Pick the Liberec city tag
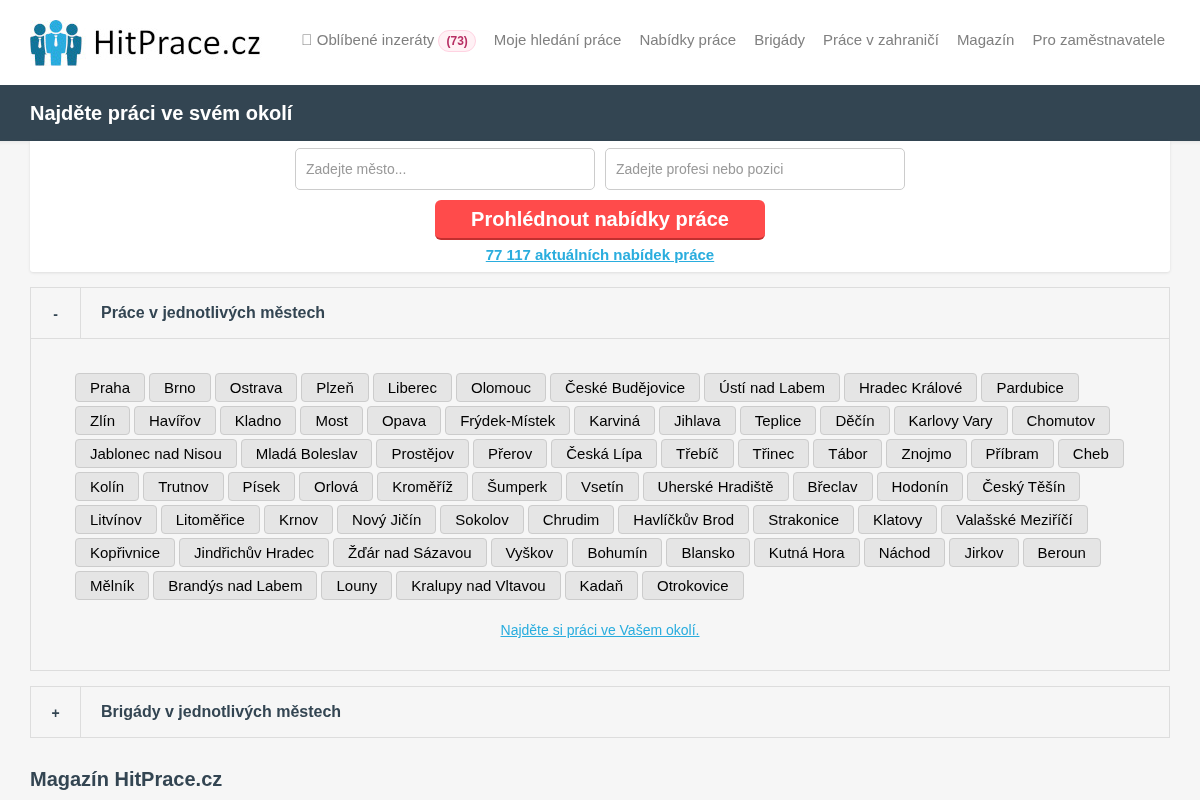This screenshot has height=800, width=1200. (x=412, y=388)
